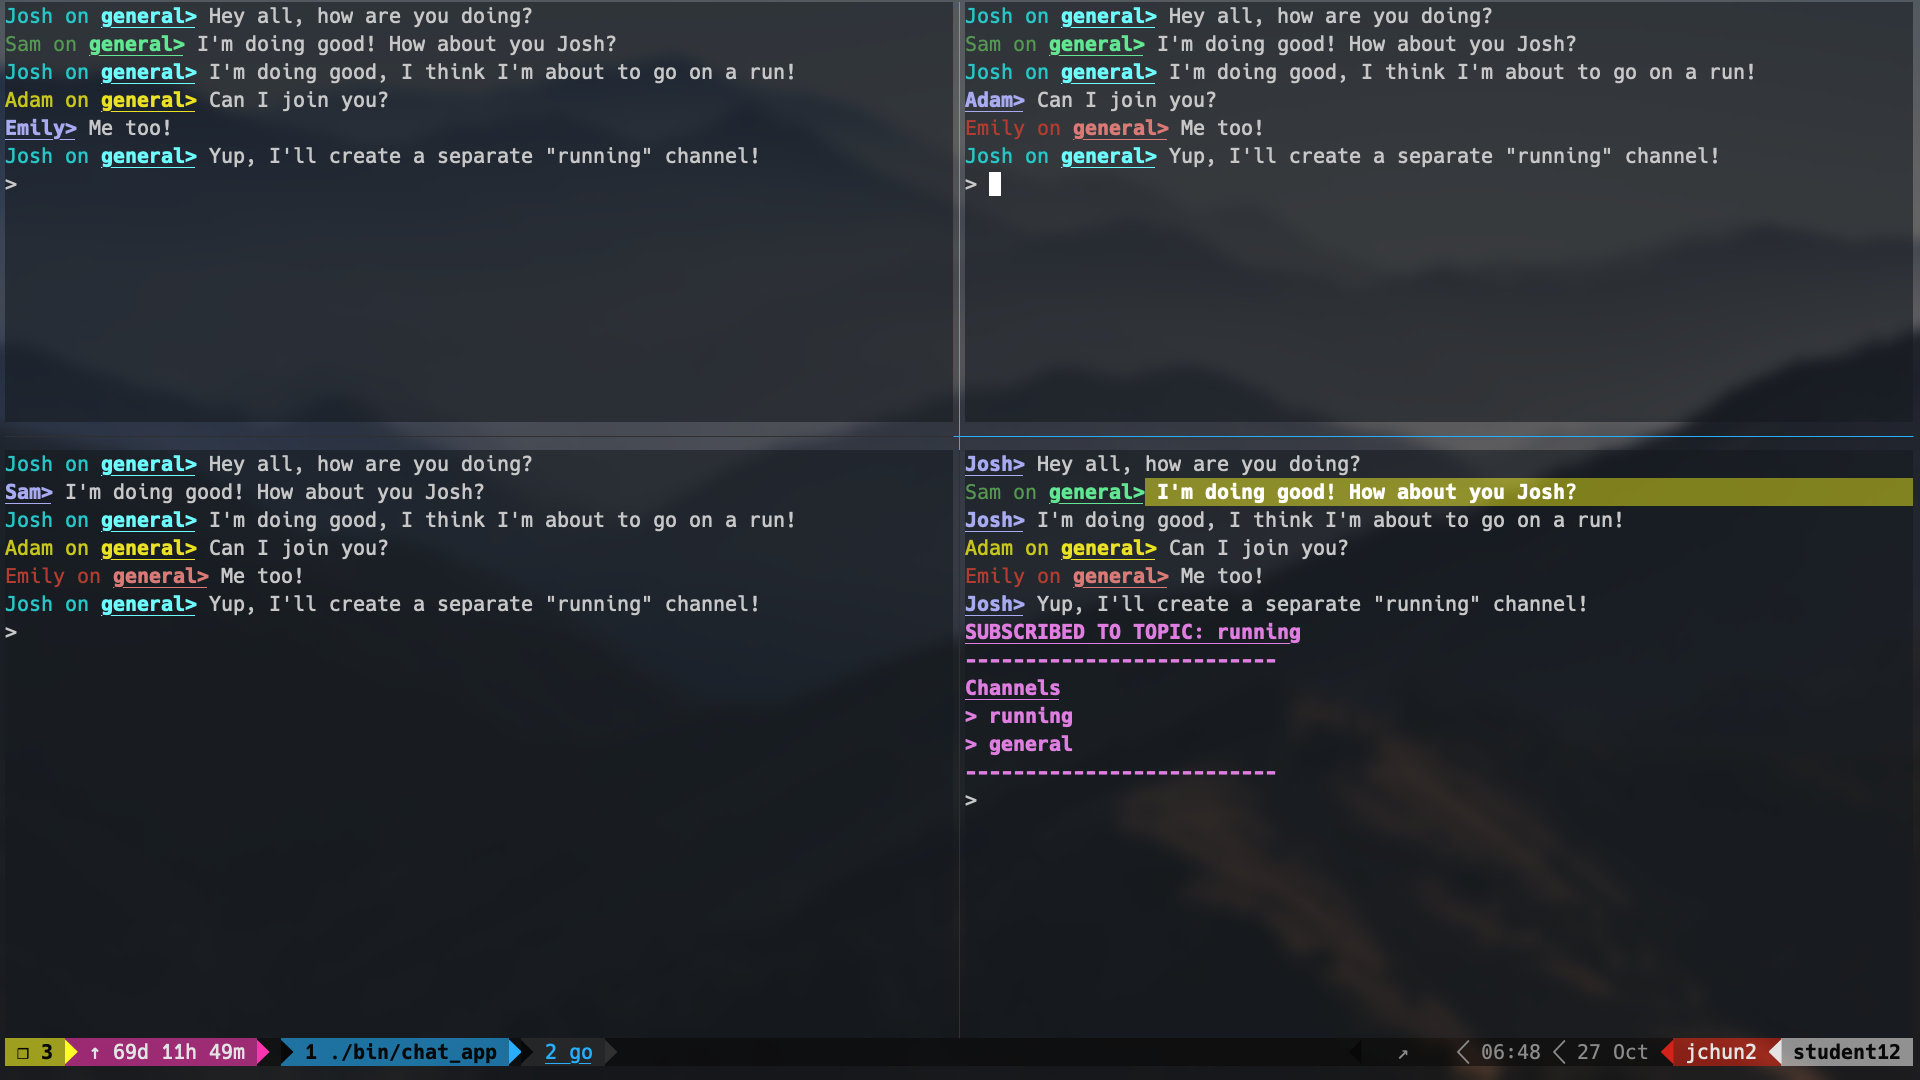The height and width of the screenshot is (1080, 1920).
Task: Click the small diagonal arrow icon in status bar
Action: click(1402, 1053)
